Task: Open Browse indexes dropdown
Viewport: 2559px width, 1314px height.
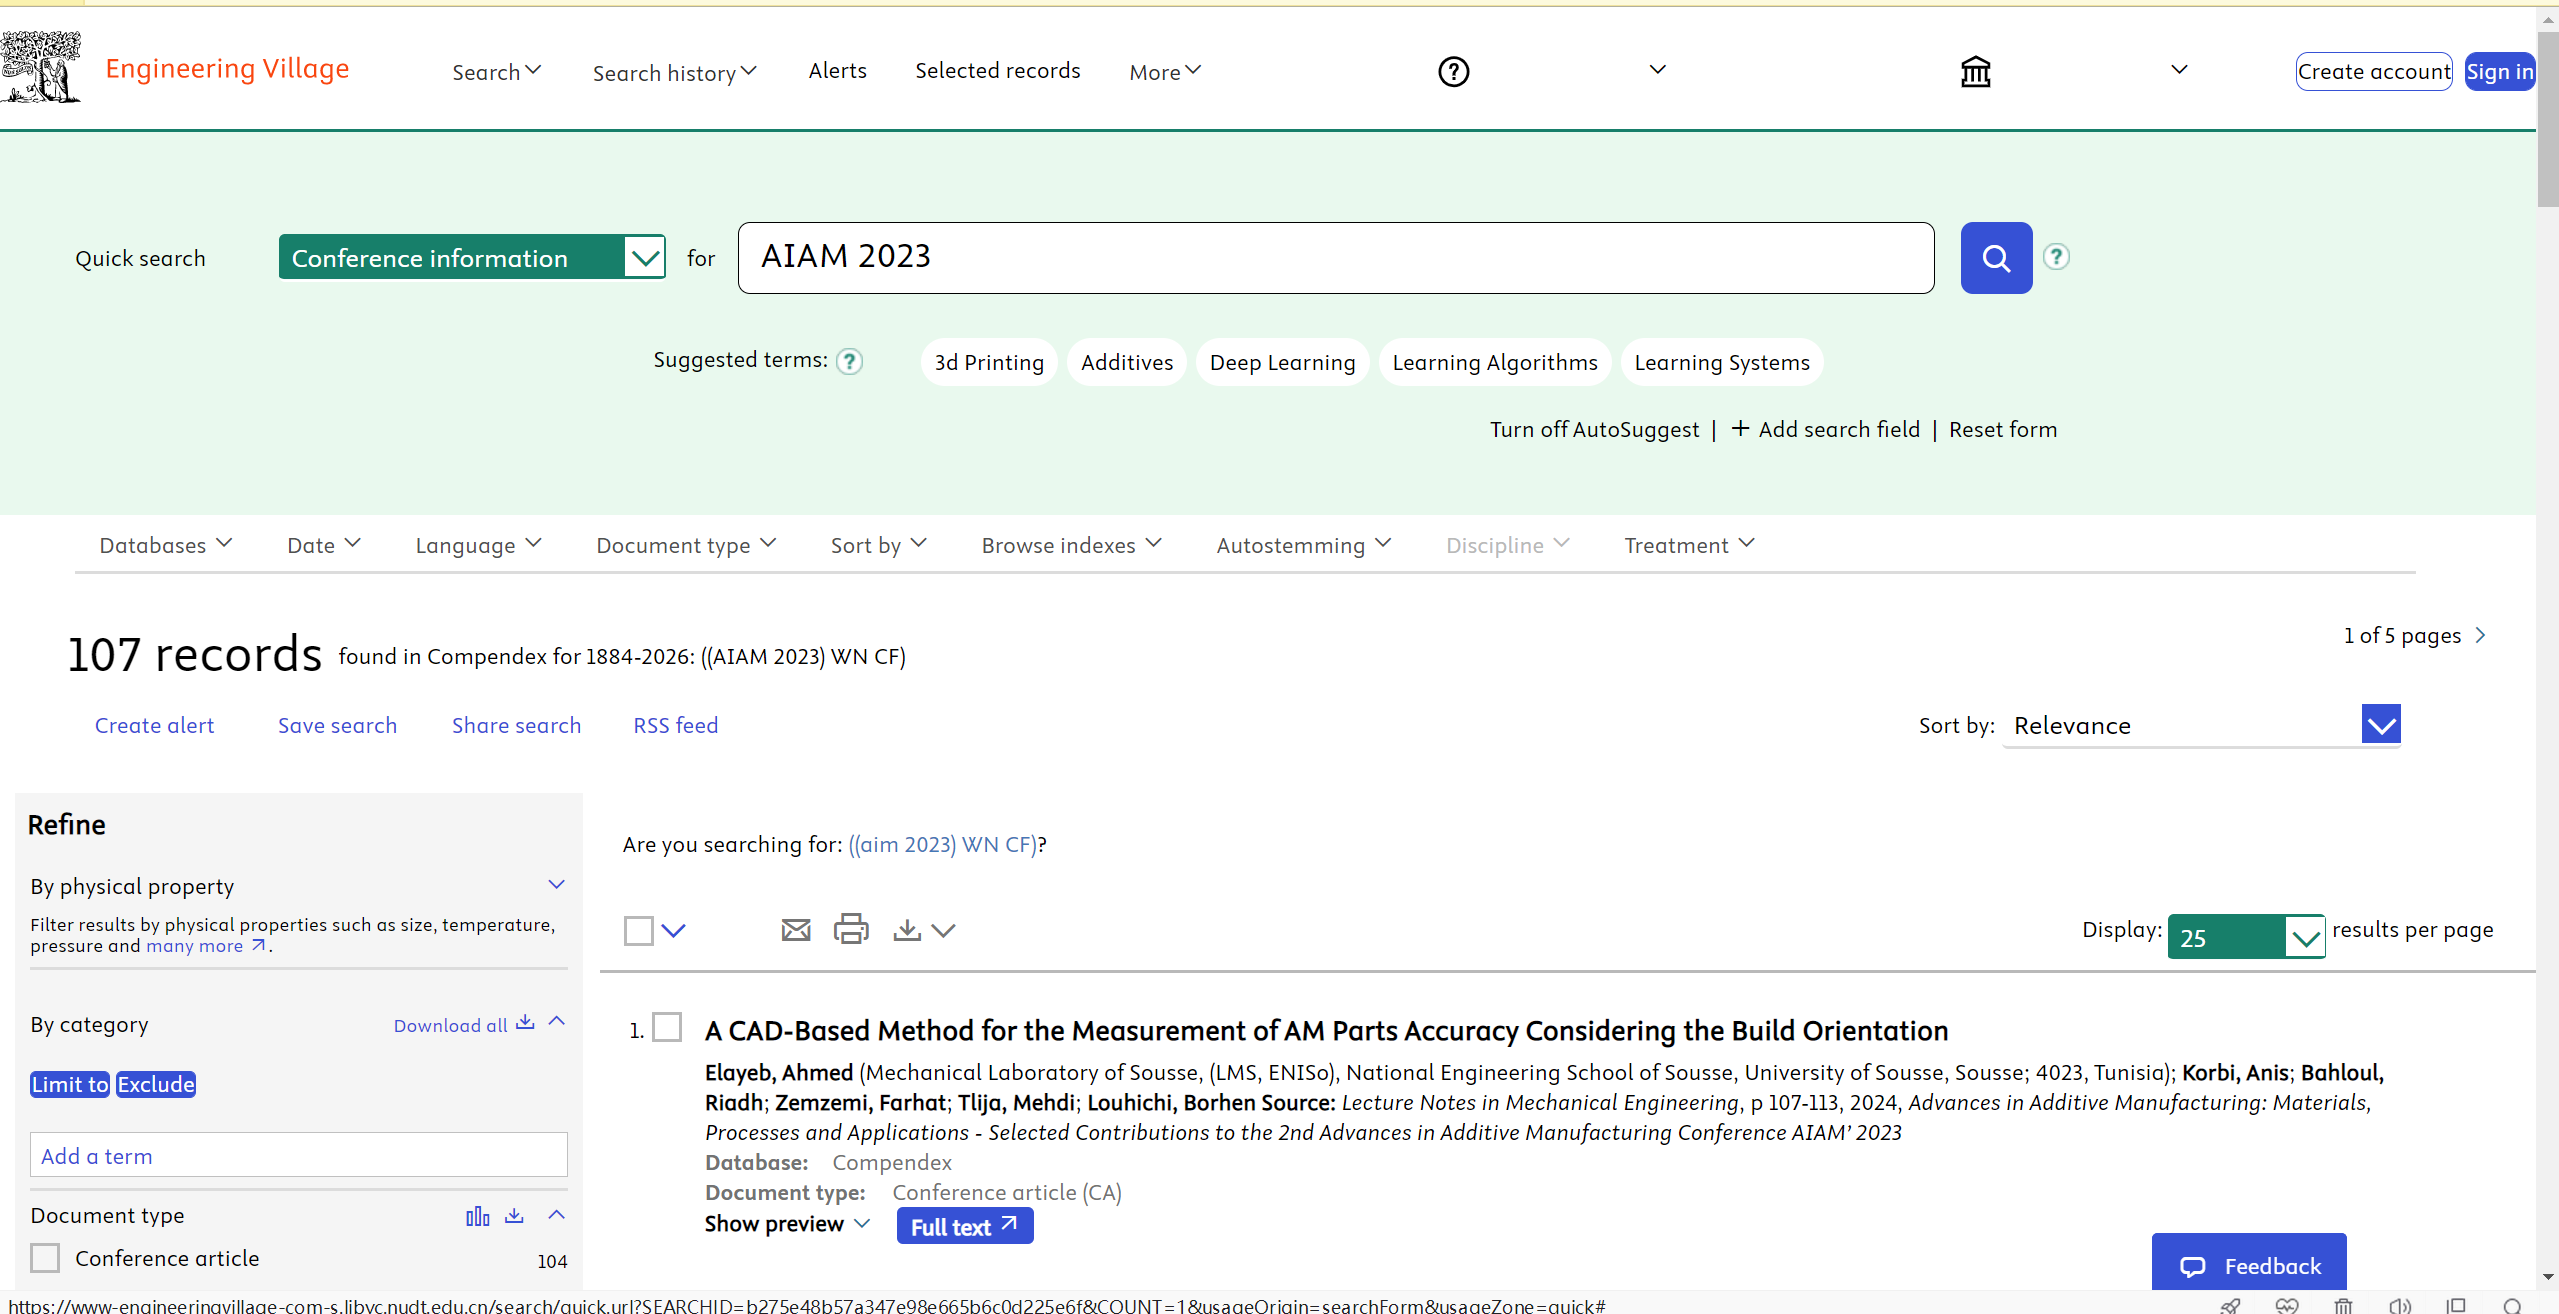Action: click(1072, 545)
